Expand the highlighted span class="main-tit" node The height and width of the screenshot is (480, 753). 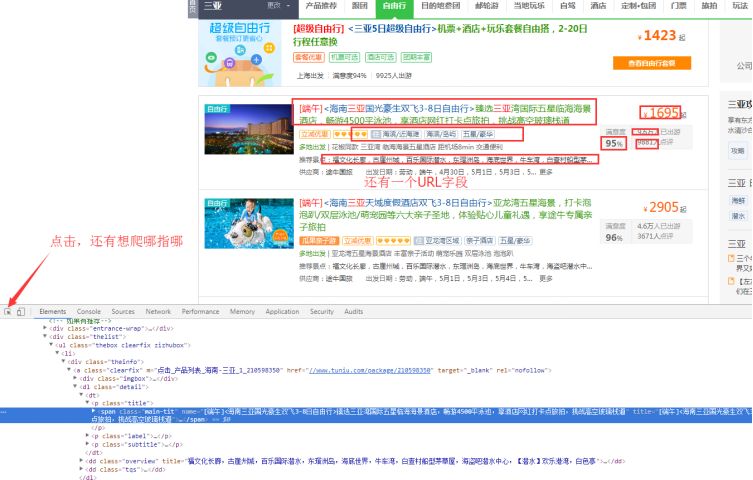(93, 411)
